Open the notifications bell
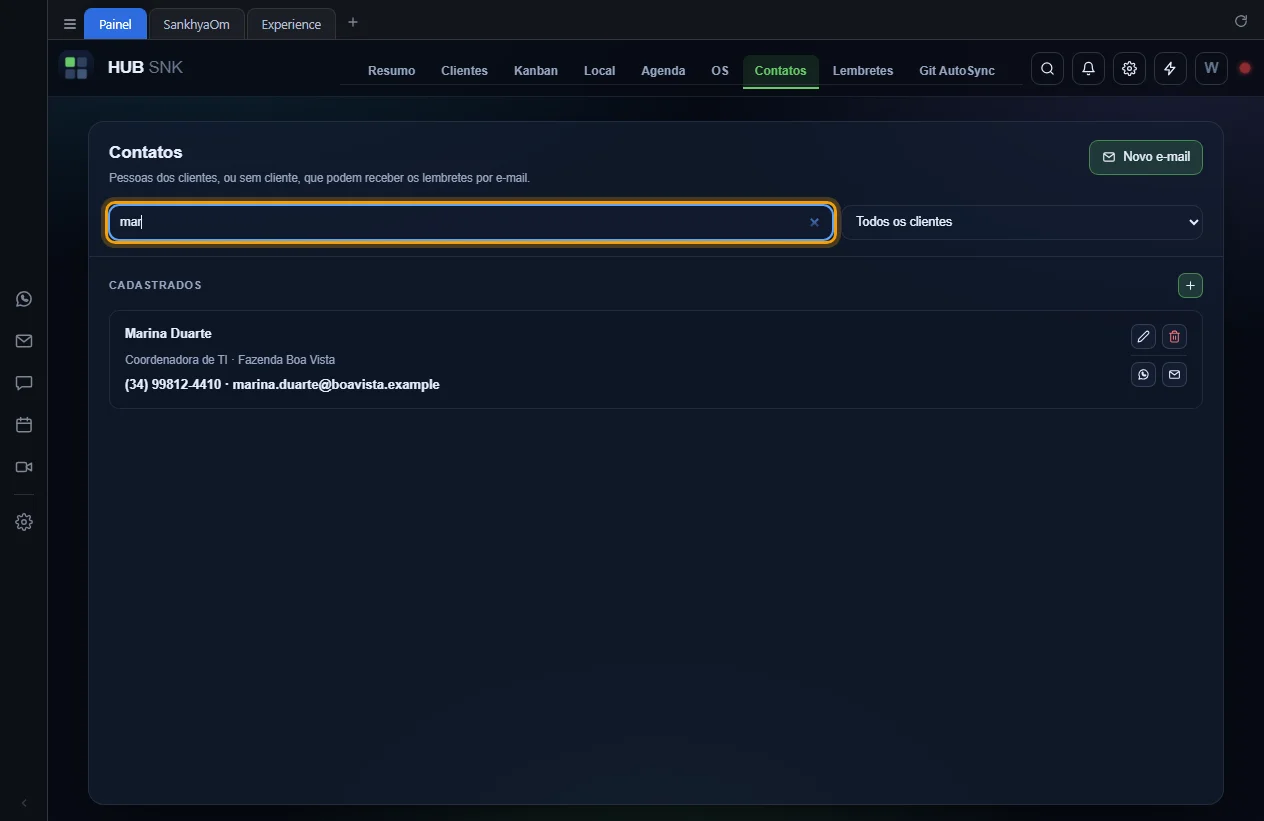Screen dimensions: 1264x821 (1088, 69)
